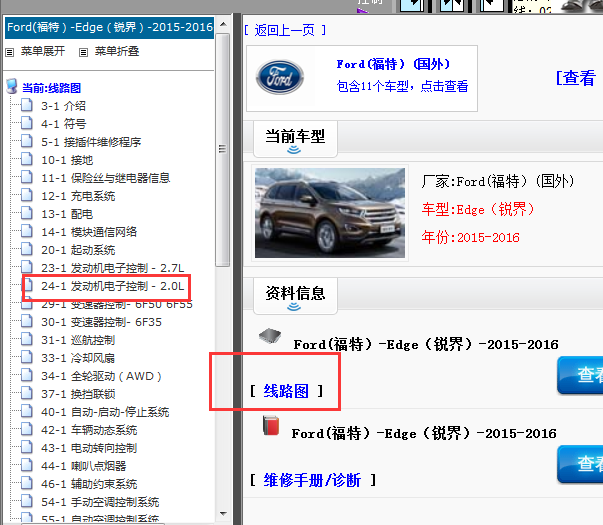
Task: Click page icon beside 33-1 冷却风扇
Action: click(27, 357)
